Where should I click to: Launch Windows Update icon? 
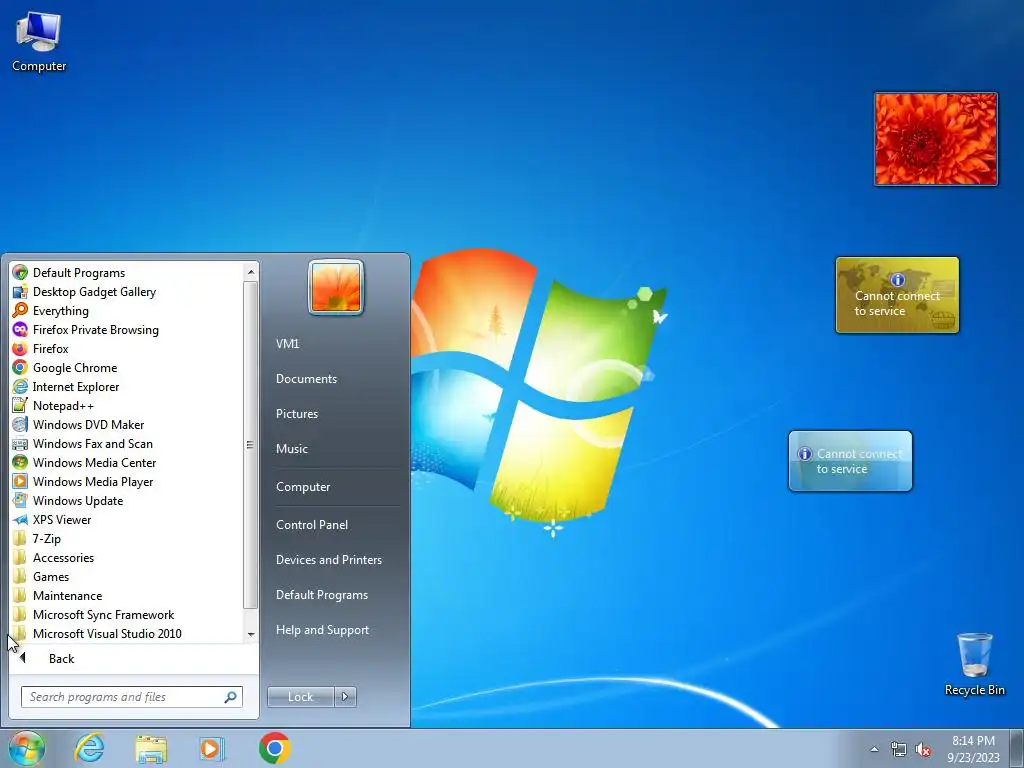point(20,500)
